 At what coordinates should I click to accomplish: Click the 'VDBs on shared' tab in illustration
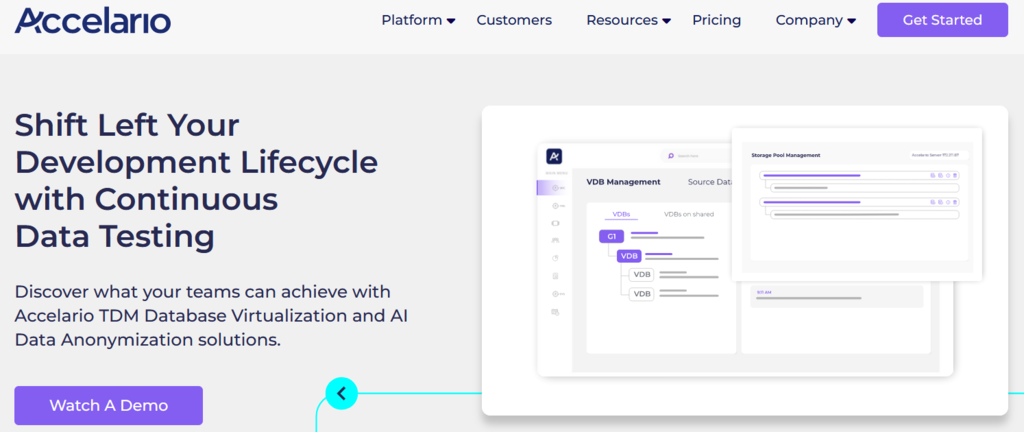click(689, 214)
